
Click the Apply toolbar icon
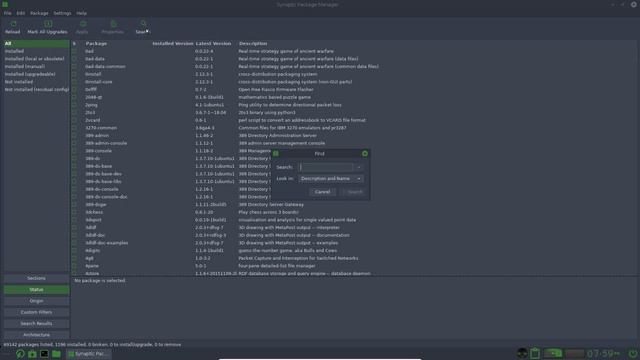(83, 24)
